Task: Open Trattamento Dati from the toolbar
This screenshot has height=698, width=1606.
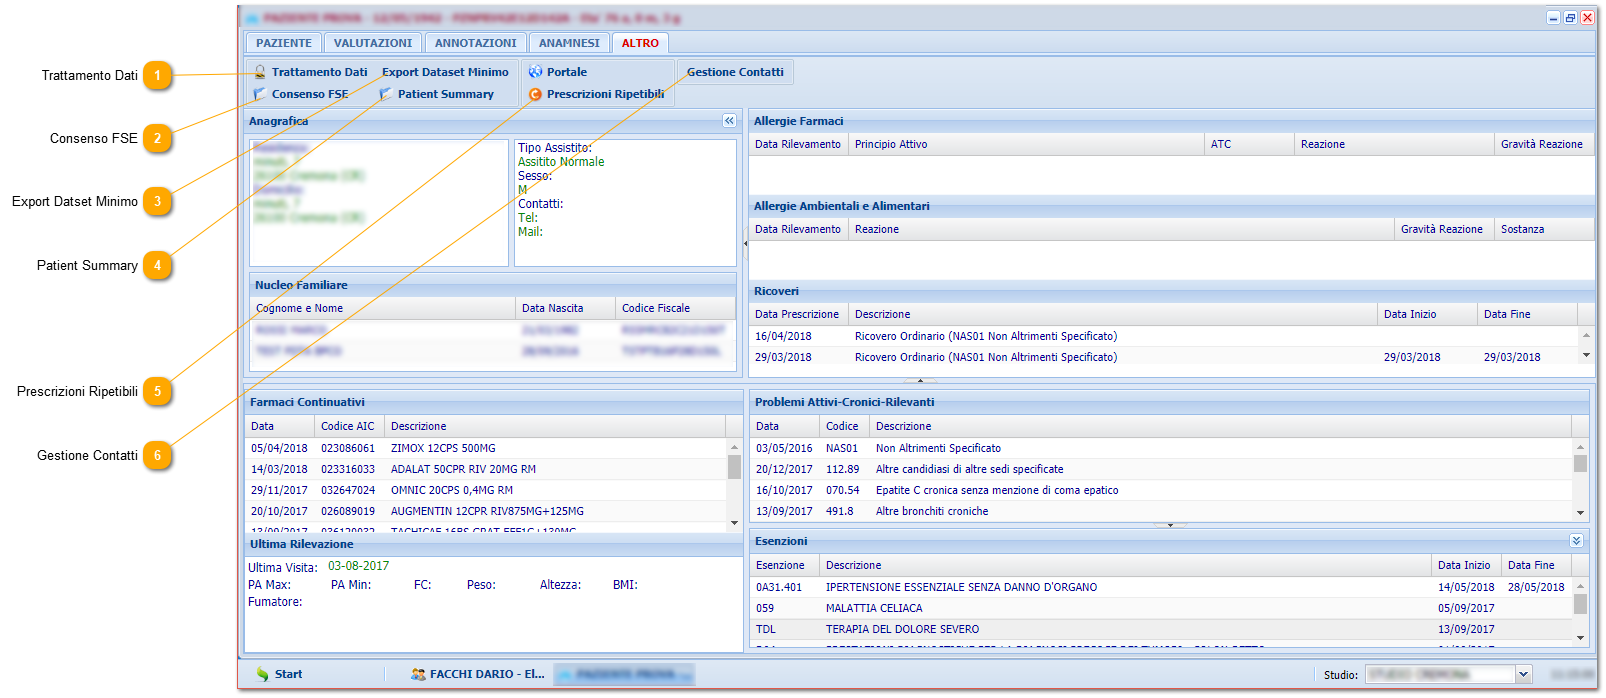Action: point(310,72)
